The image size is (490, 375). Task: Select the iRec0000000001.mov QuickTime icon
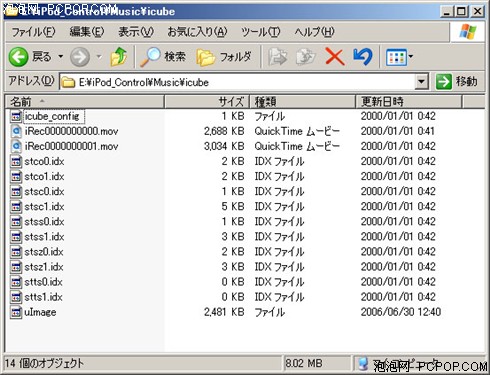click(x=16, y=146)
